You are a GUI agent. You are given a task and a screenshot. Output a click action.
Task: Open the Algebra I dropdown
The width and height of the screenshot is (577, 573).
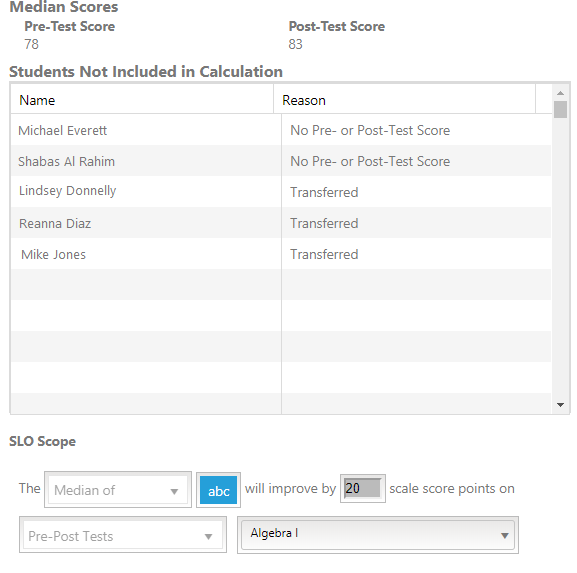[378, 535]
